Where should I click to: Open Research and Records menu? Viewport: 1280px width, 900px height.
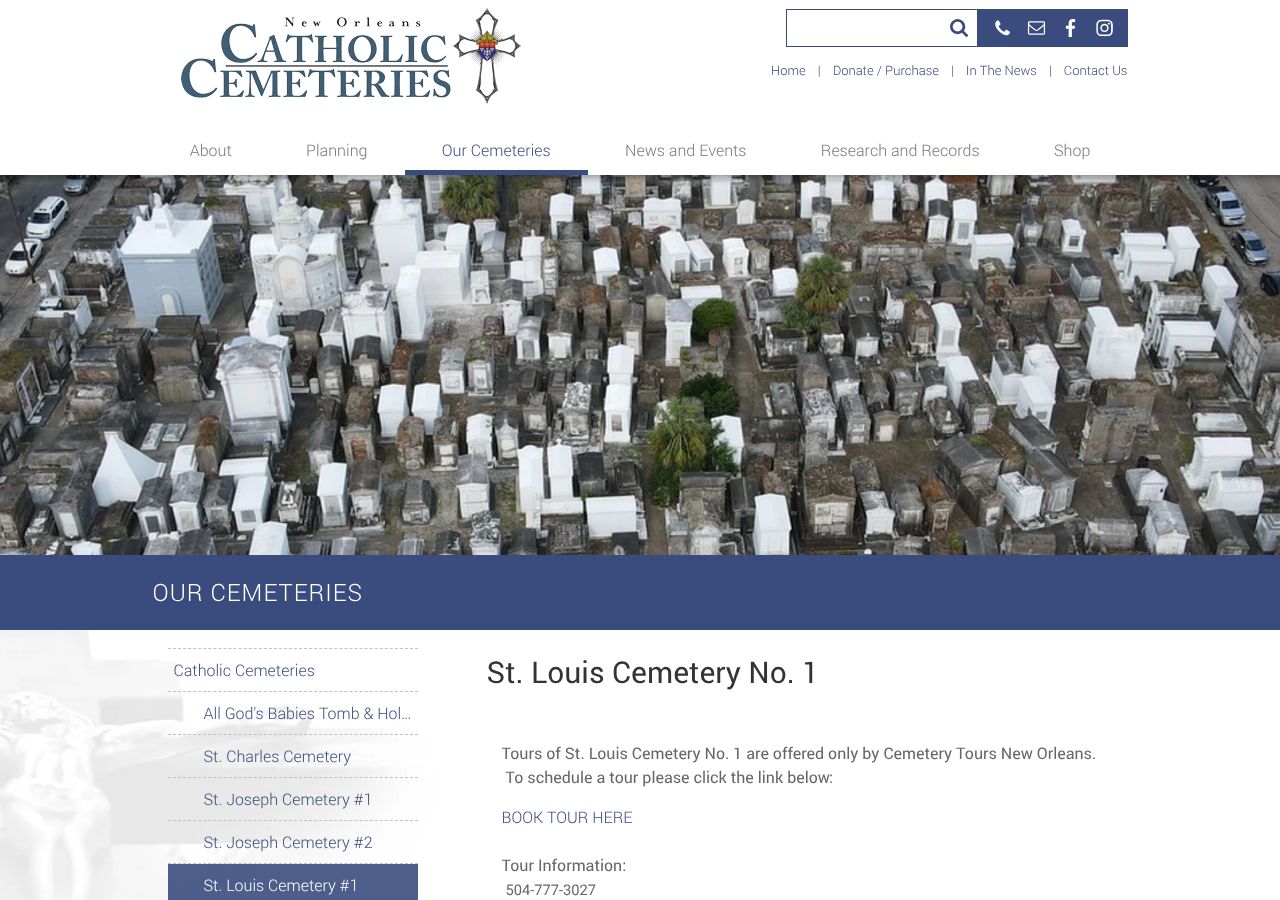[x=899, y=150]
